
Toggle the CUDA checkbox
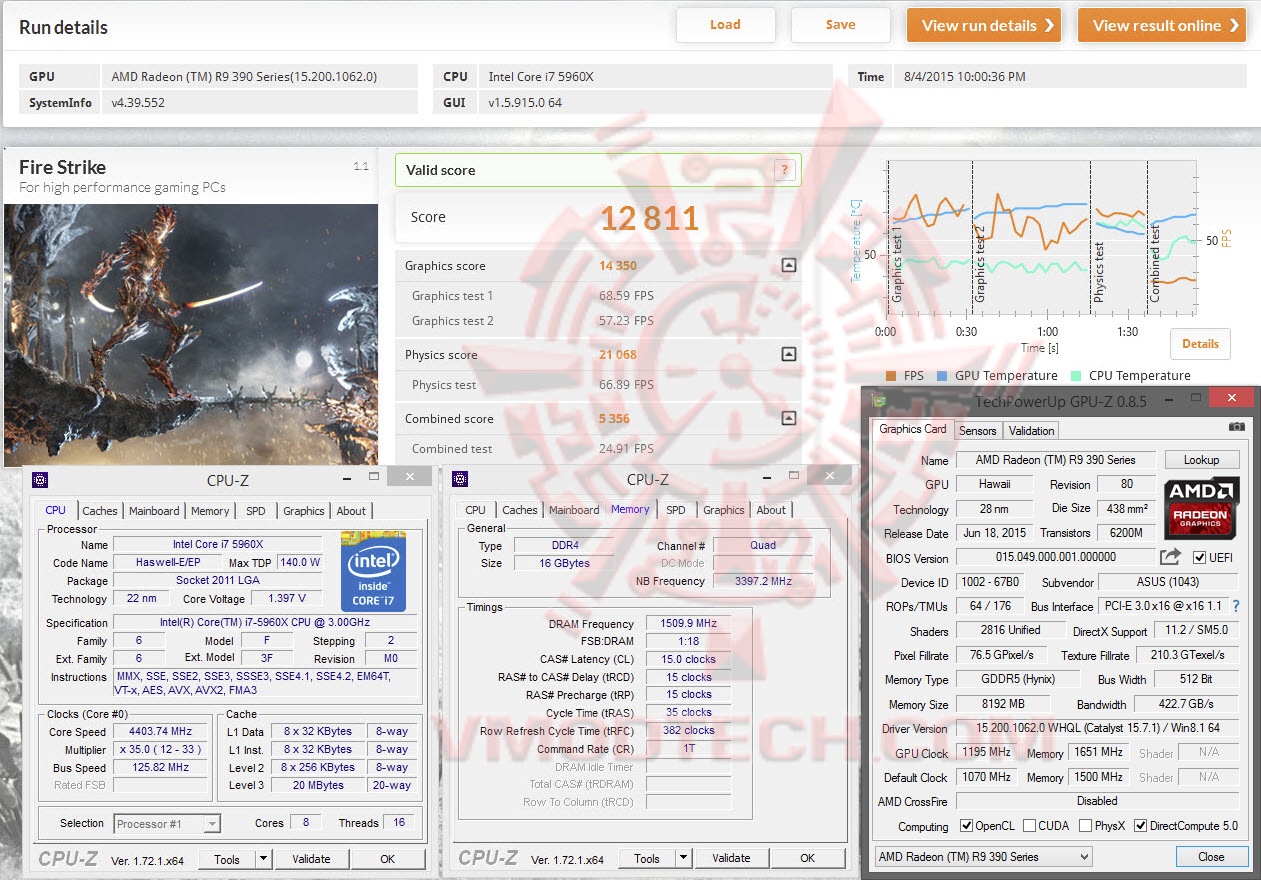tap(1029, 826)
